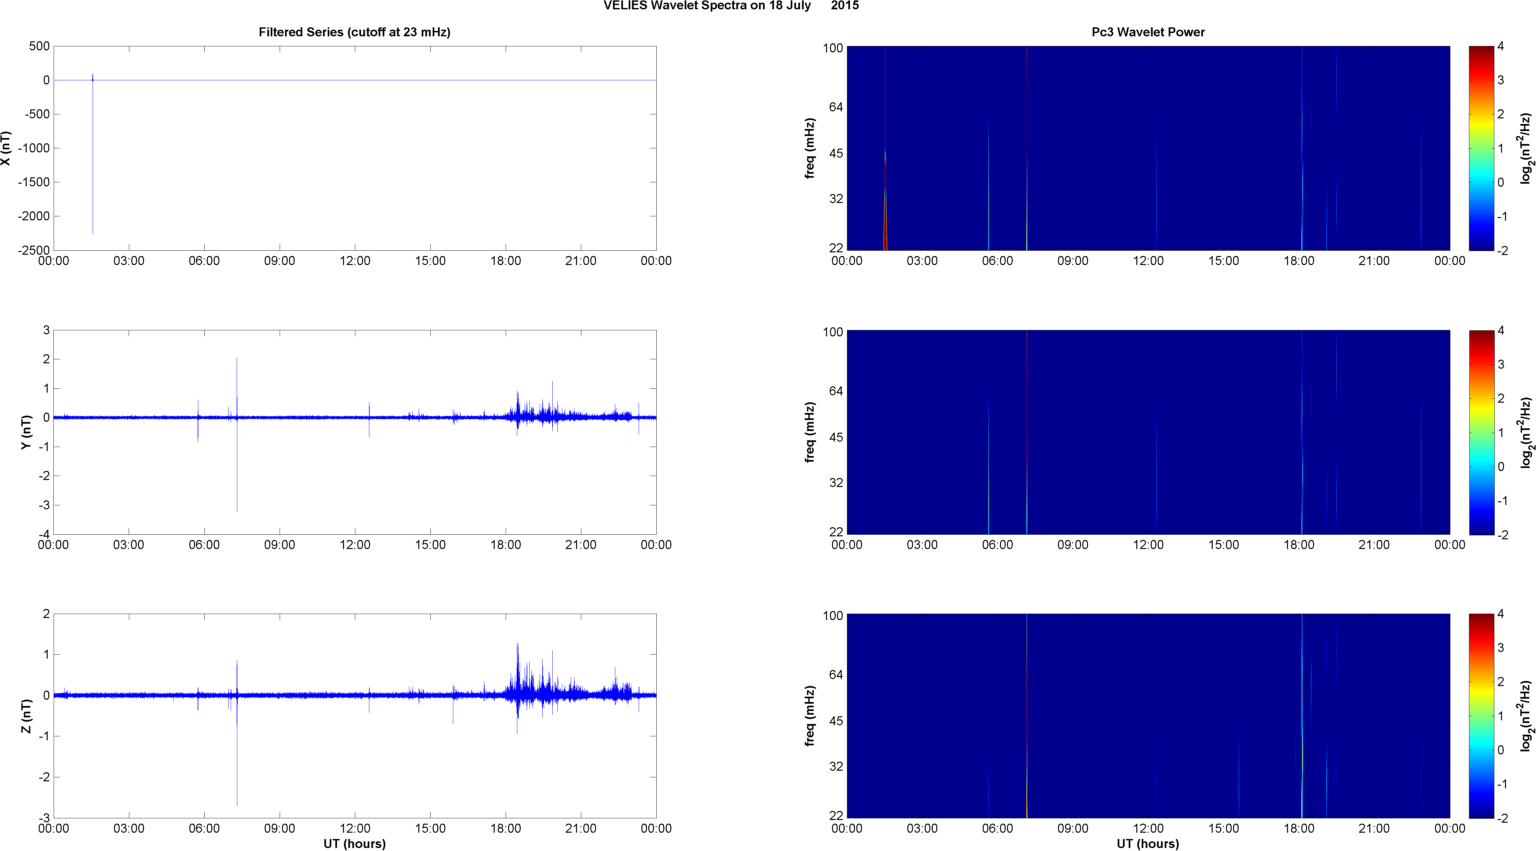This screenshot has width=1536, height=851.
Task: Click the "0" tick on the middle colorbar
Action: [x=1500, y=466]
